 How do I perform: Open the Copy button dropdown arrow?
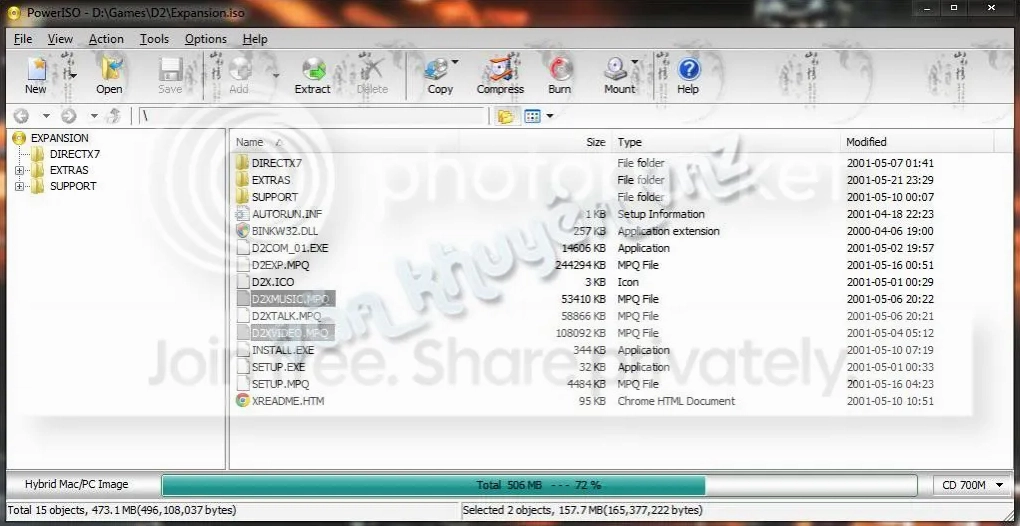(455, 62)
